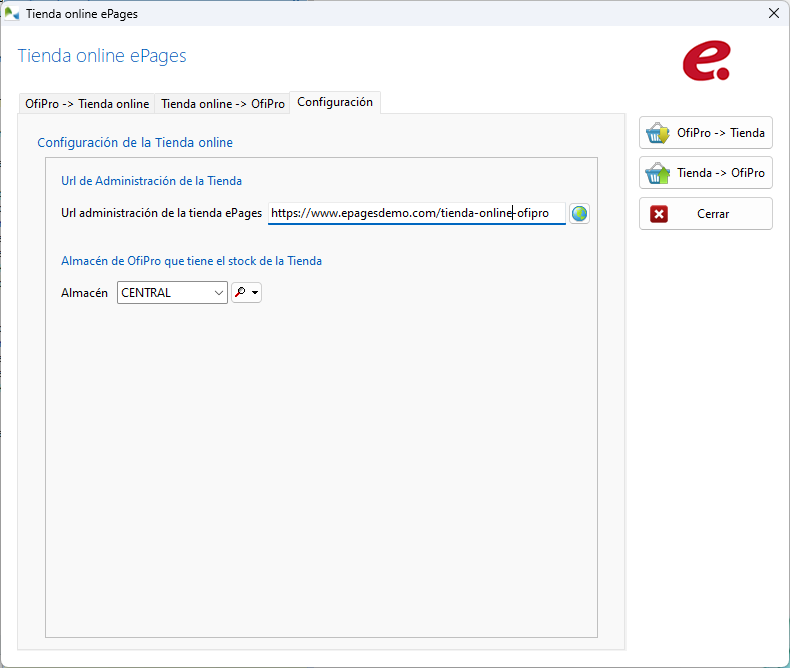Click the 'Url de Administración de la Tienda' heading
This screenshot has width=790, height=668.
pyautogui.click(x=151, y=181)
